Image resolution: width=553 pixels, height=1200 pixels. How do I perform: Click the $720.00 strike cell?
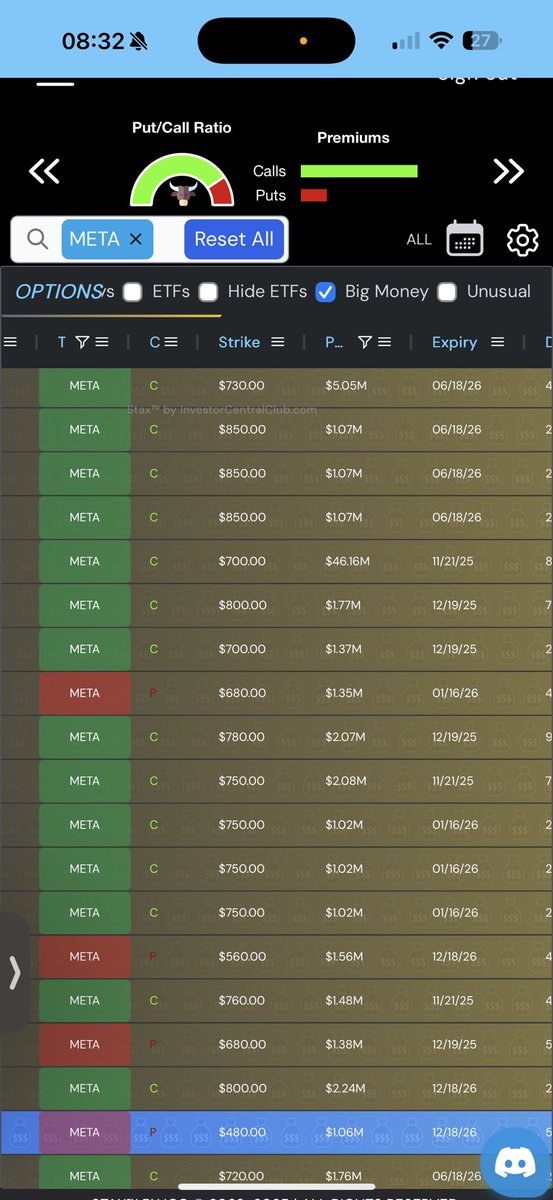[242, 1176]
